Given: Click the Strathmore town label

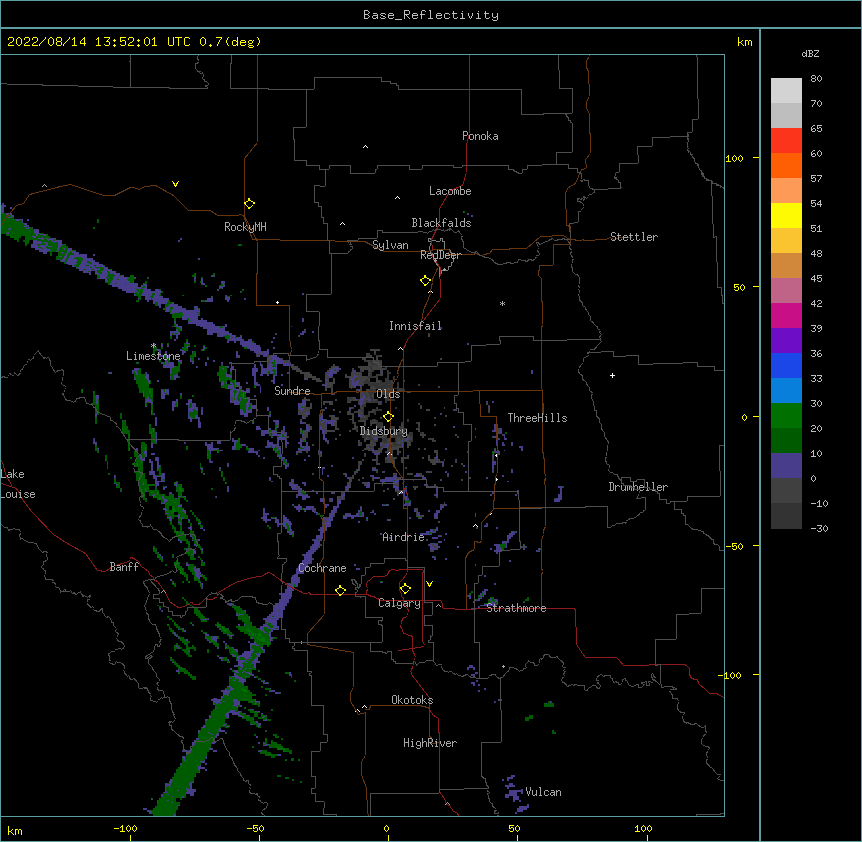Looking at the screenshot, I should pyautogui.click(x=516, y=608).
